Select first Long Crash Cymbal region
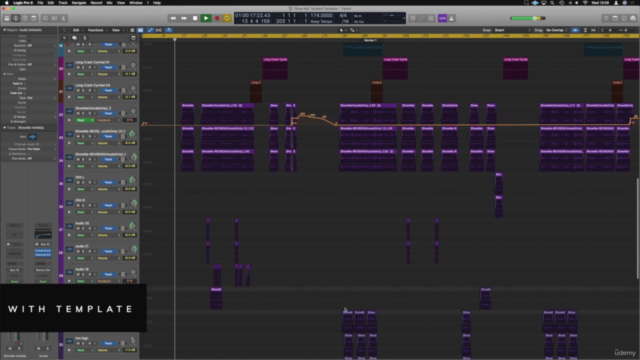The height and width of the screenshot is (360, 640). (x=275, y=68)
